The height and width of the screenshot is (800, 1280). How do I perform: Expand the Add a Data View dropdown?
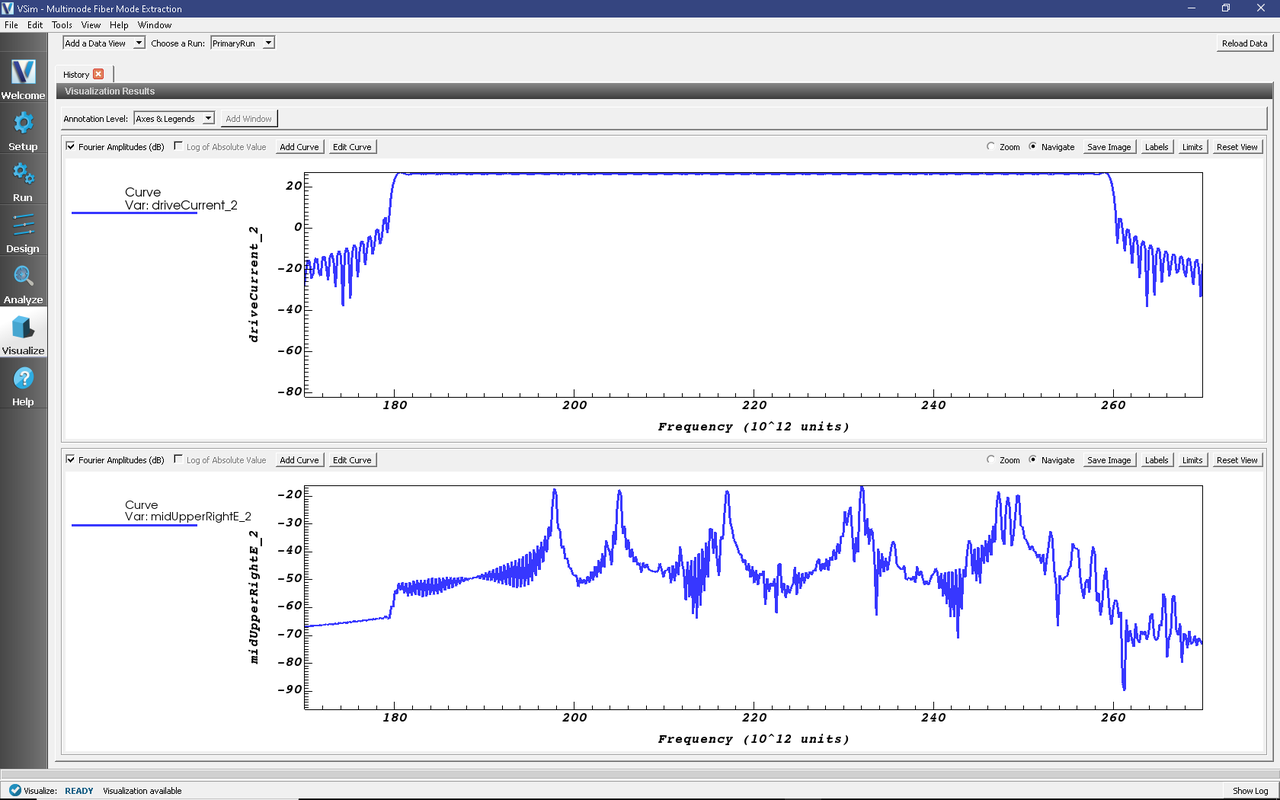(104, 43)
